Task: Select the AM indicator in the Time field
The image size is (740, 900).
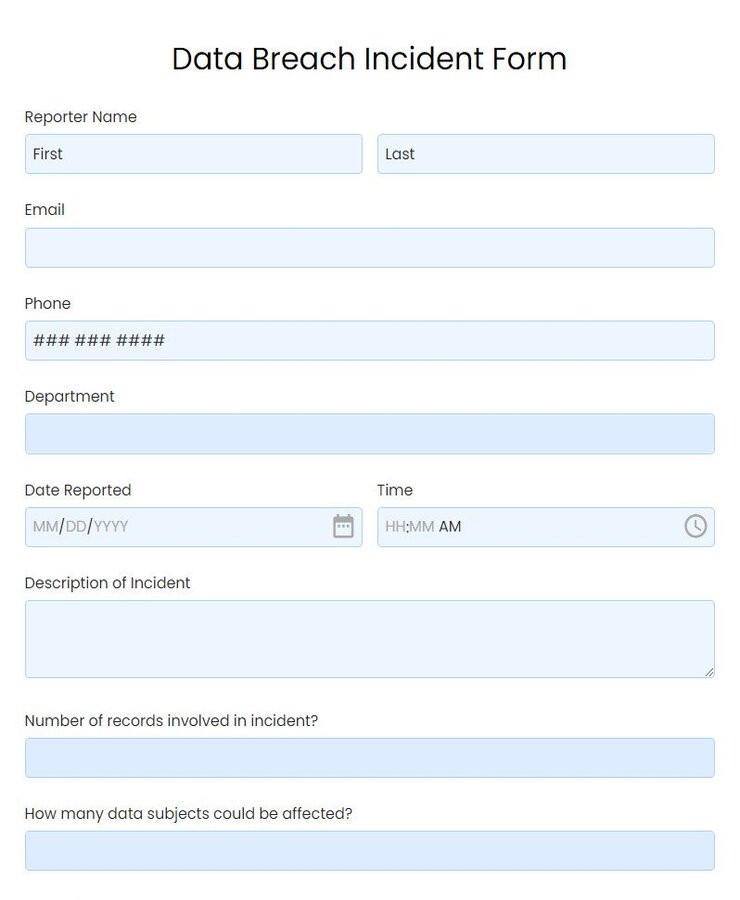Action: tap(451, 526)
